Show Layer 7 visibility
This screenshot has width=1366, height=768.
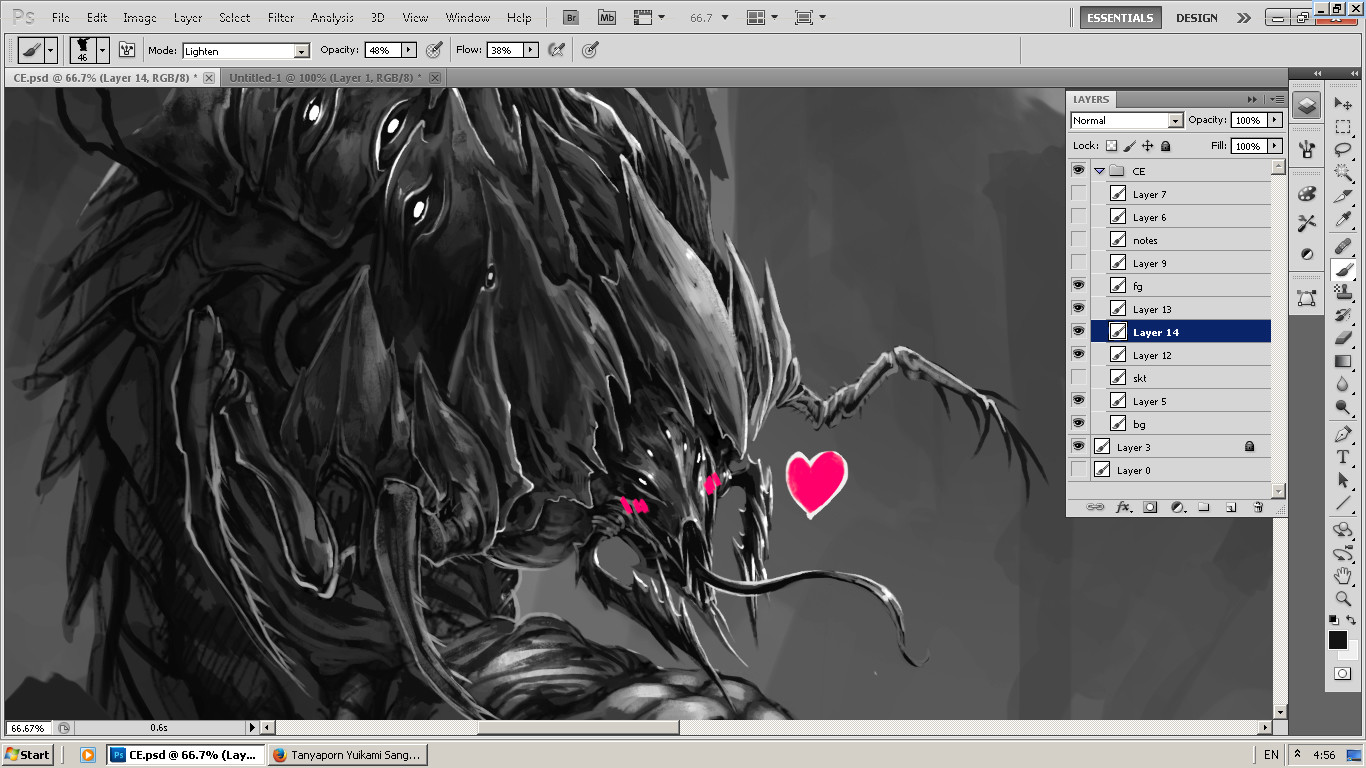[1078, 194]
